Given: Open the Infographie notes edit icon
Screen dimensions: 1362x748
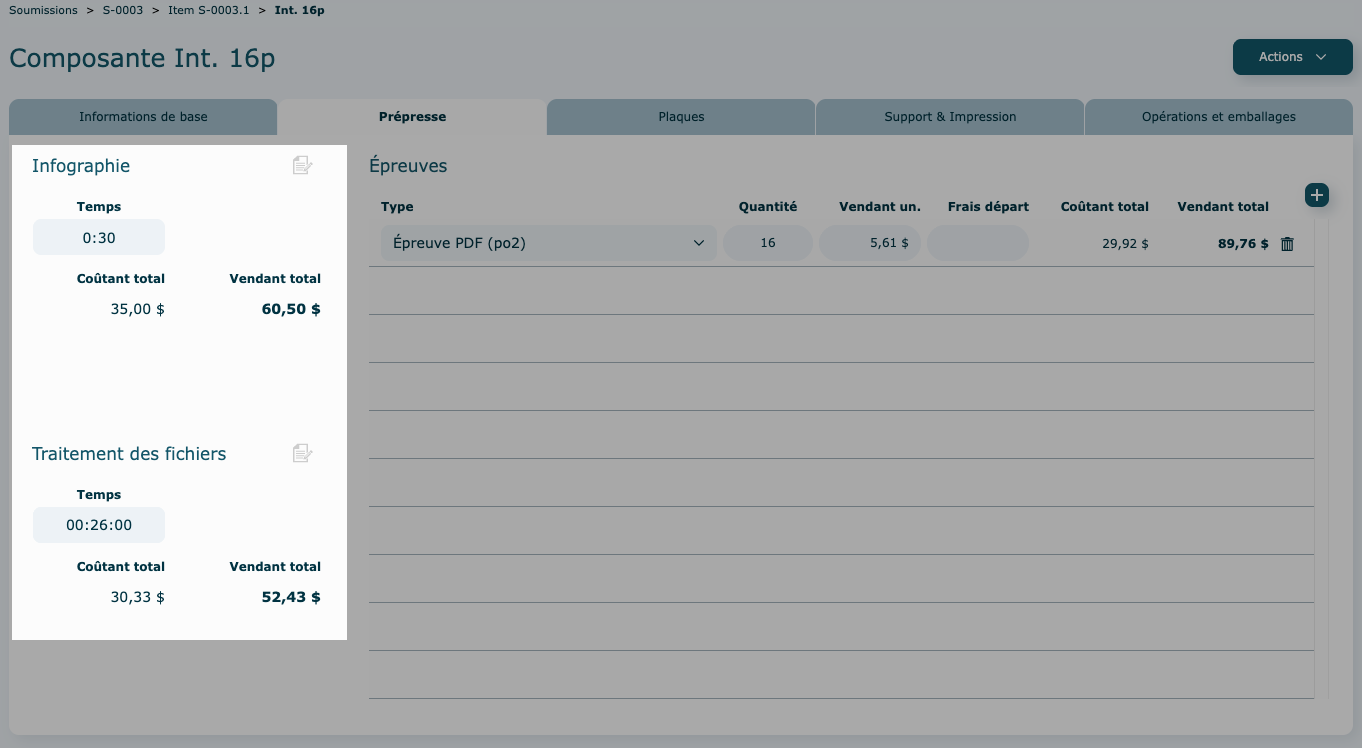Looking at the screenshot, I should tap(302, 166).
